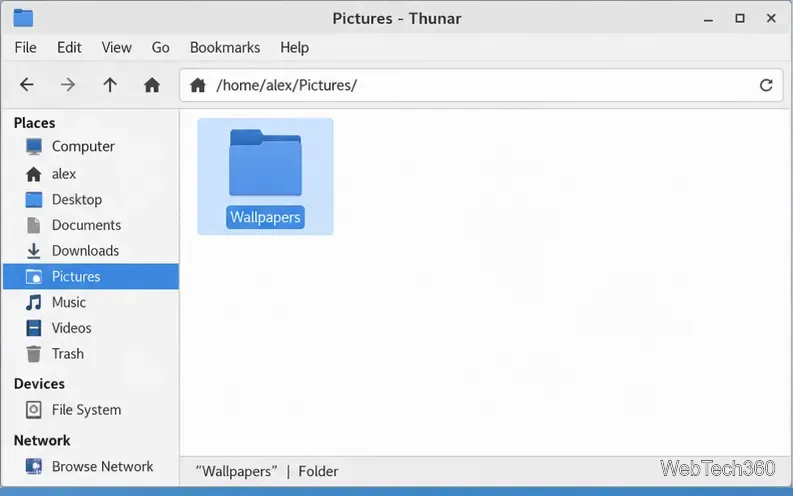Click the home icon inside the path bar
This screenshot has width=793, height=496.
coord(198,85)
